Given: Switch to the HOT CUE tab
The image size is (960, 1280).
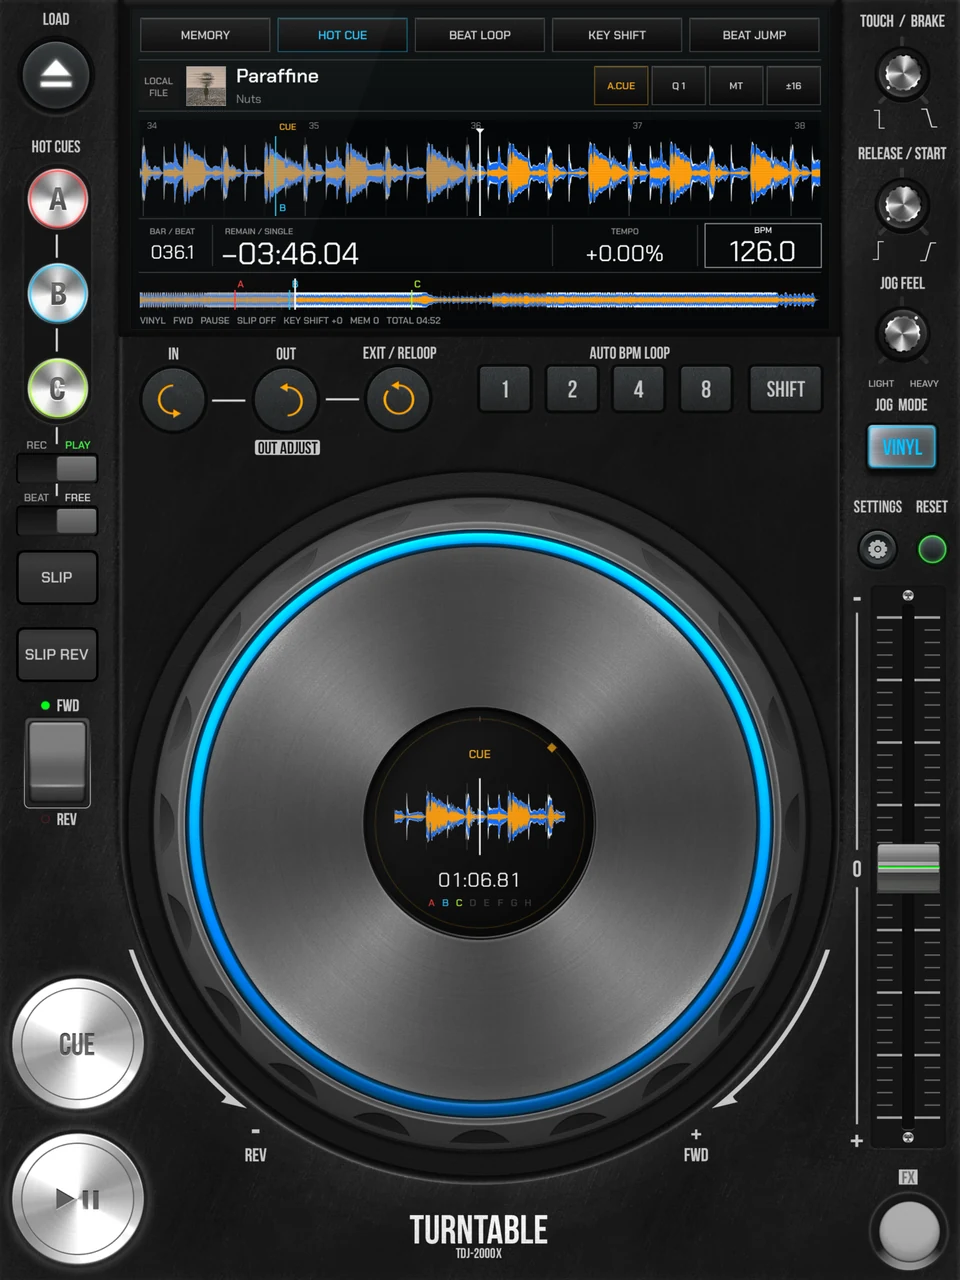Looking at the screenshot, I should (342, 35).
